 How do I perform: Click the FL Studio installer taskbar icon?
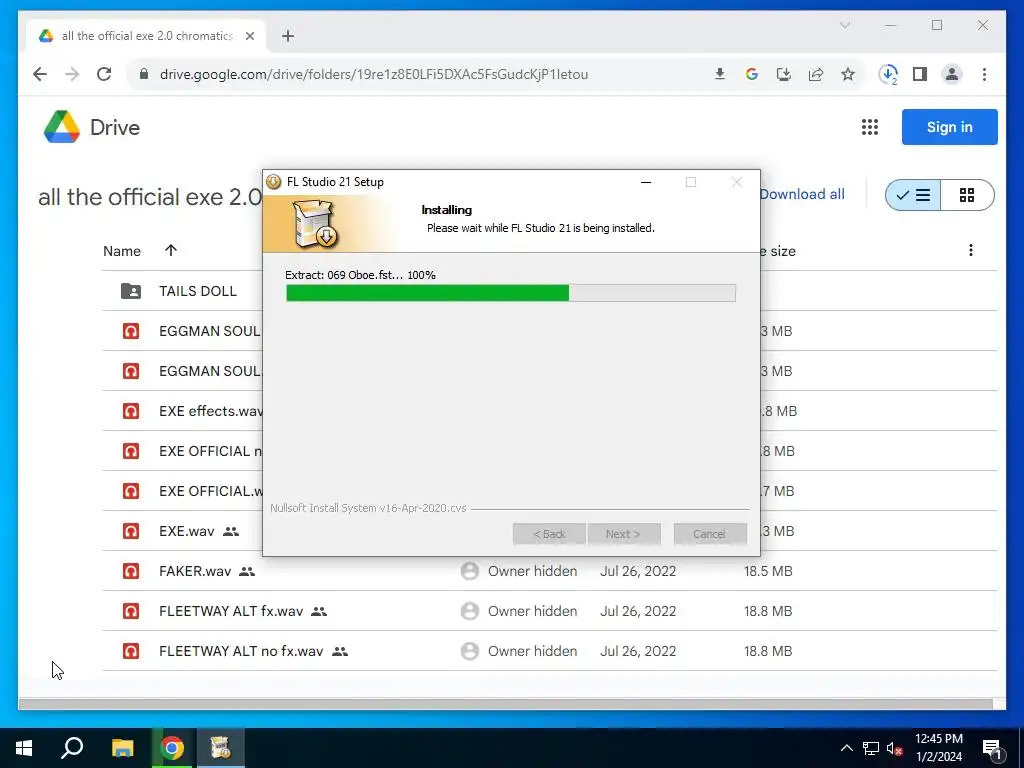pos(221,748)
